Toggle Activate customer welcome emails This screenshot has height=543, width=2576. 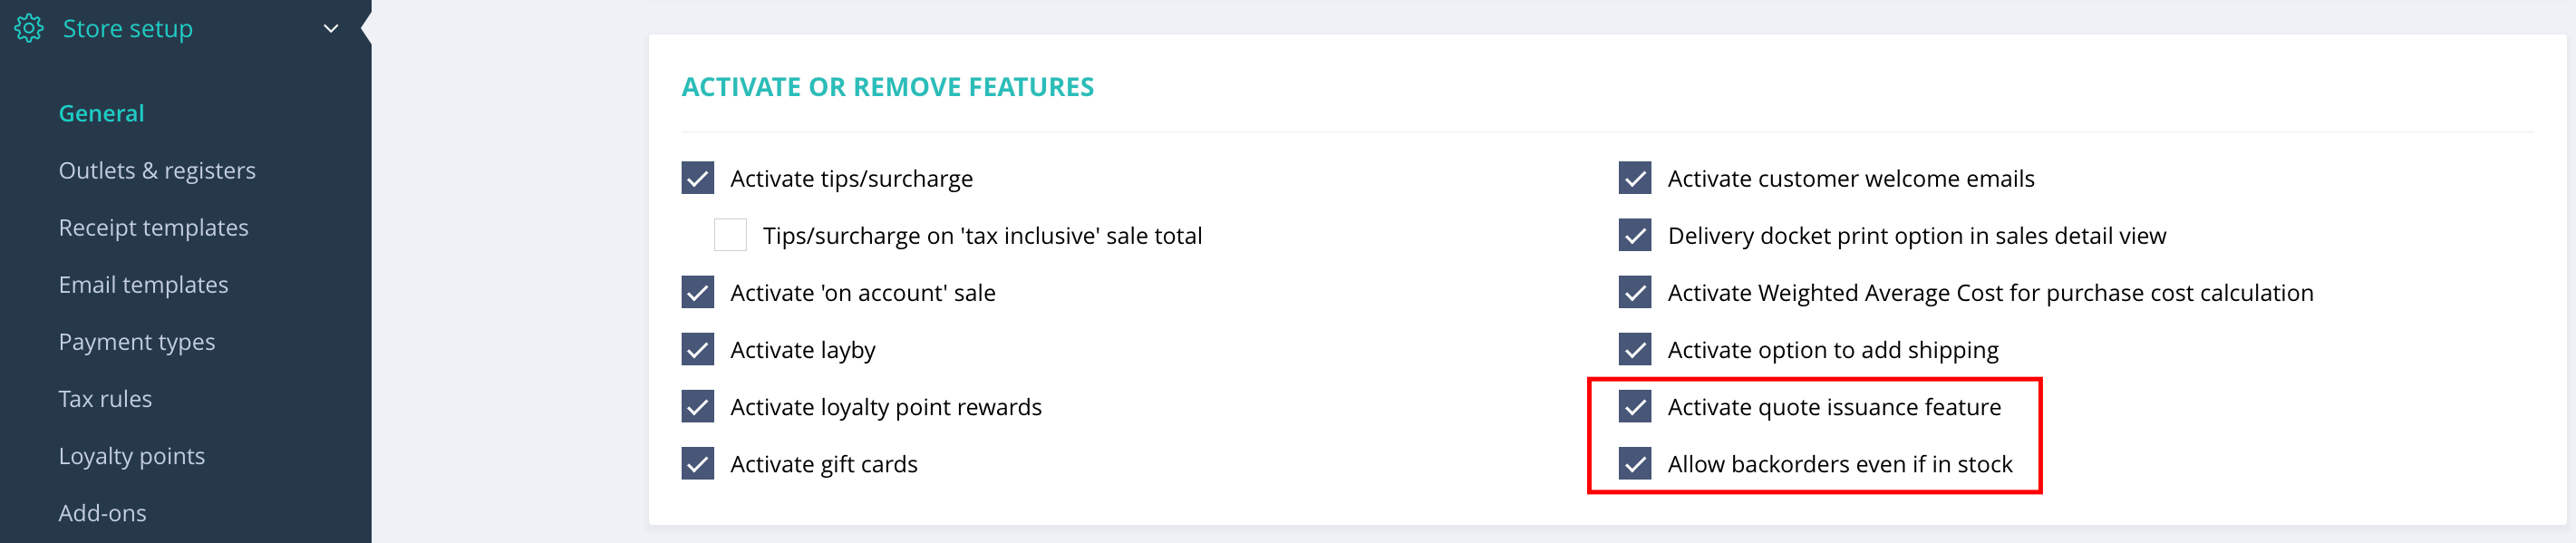(1635, 178)
